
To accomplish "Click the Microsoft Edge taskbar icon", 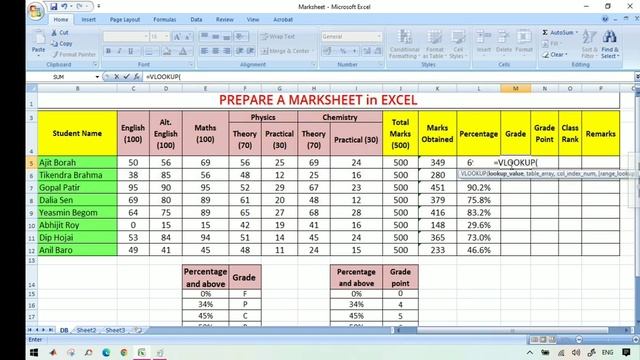I will pos(106,353).
